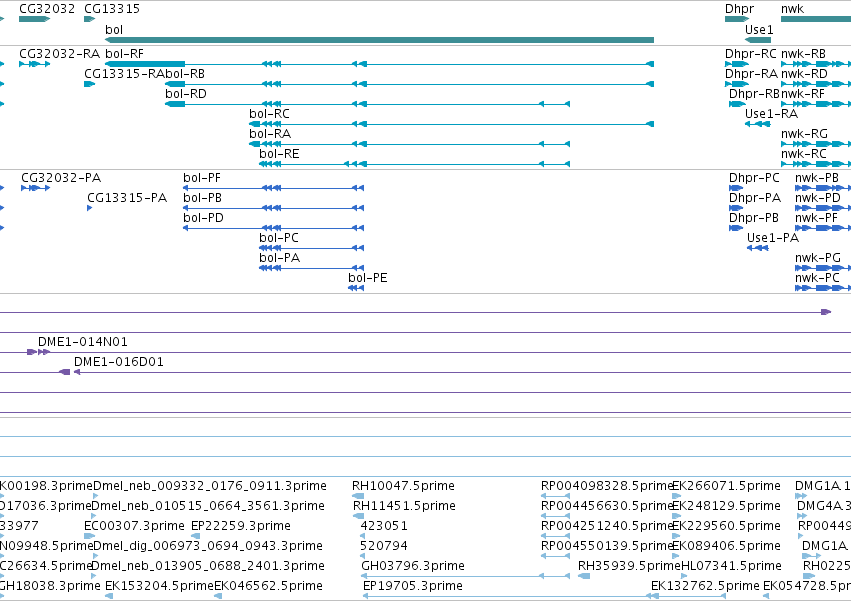Screen dimensions: 851x601
Task: Select the DME1-014N01 feature label
Action: pyautogui.click(x=82, y=341)
